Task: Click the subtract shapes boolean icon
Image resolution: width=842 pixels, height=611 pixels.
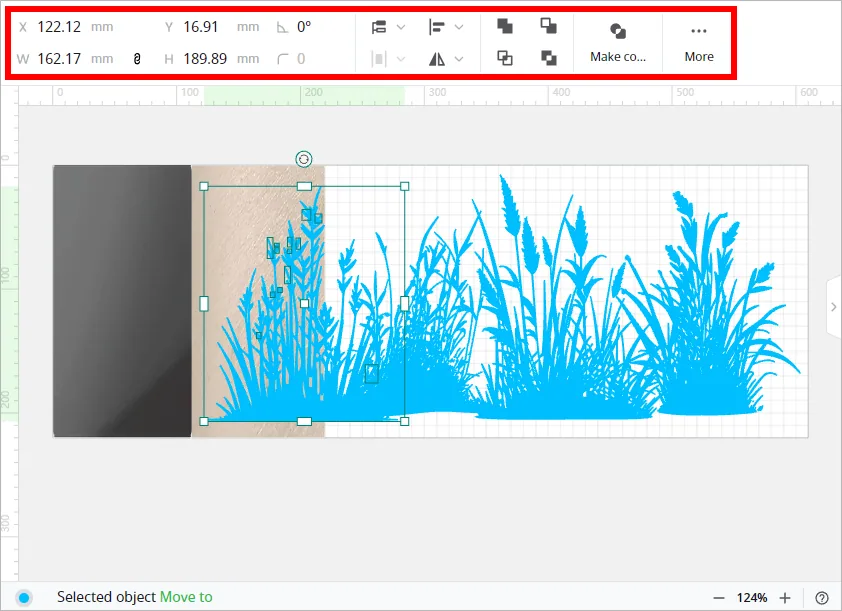Action: [548, 26]
